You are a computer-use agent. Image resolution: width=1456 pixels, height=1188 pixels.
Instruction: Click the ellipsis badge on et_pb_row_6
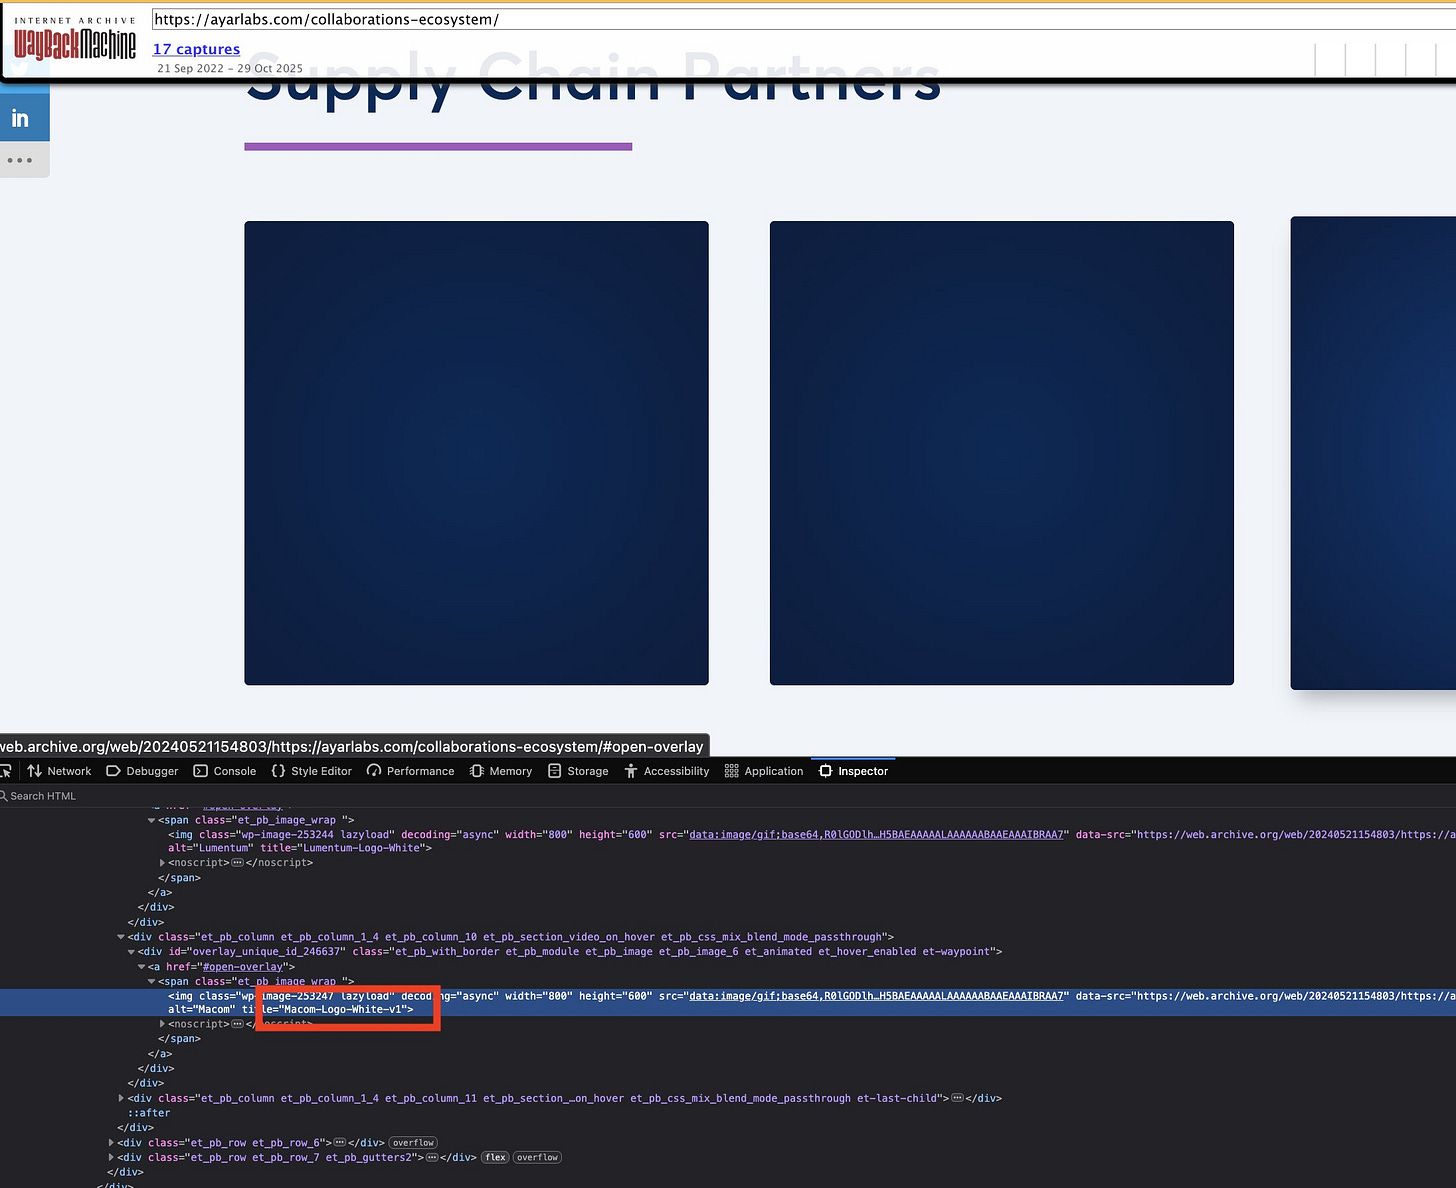[339, 1142]
